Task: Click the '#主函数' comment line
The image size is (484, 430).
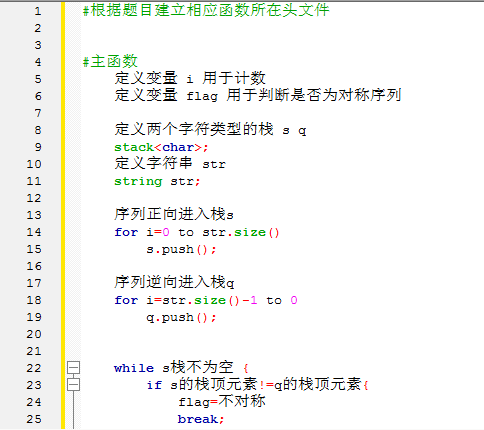Action: 110,62
